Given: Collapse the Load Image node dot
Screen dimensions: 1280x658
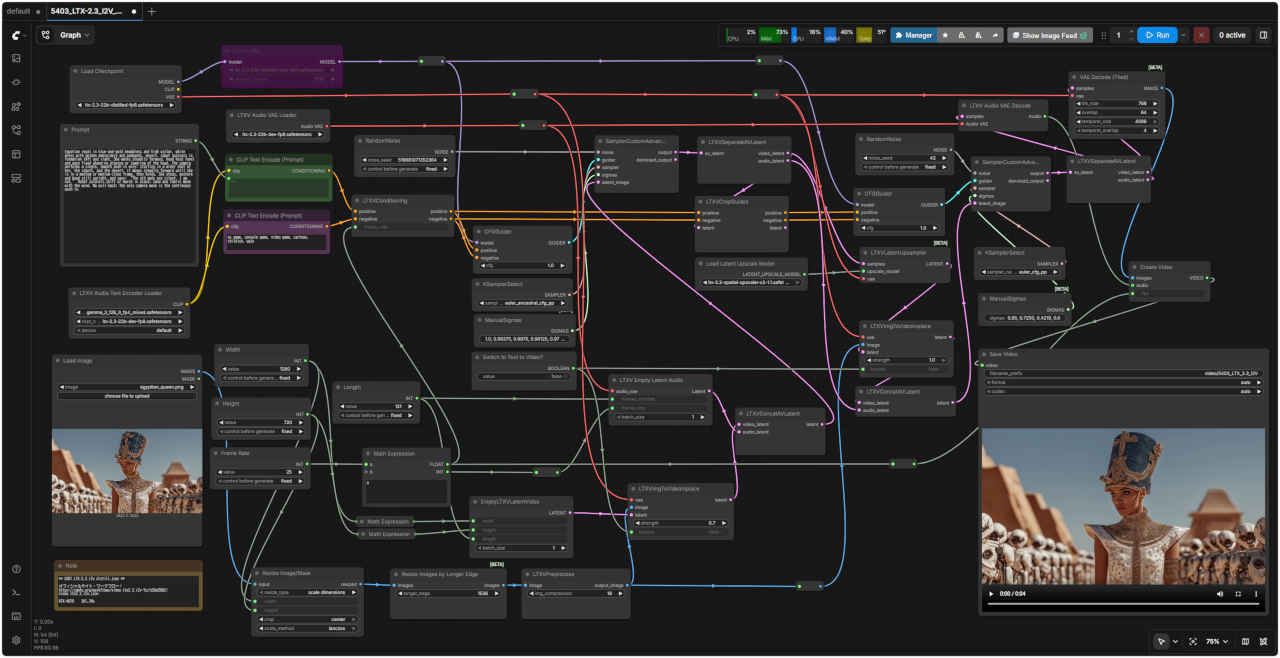Looking at the screenshot, I should [x=58, y=360].
